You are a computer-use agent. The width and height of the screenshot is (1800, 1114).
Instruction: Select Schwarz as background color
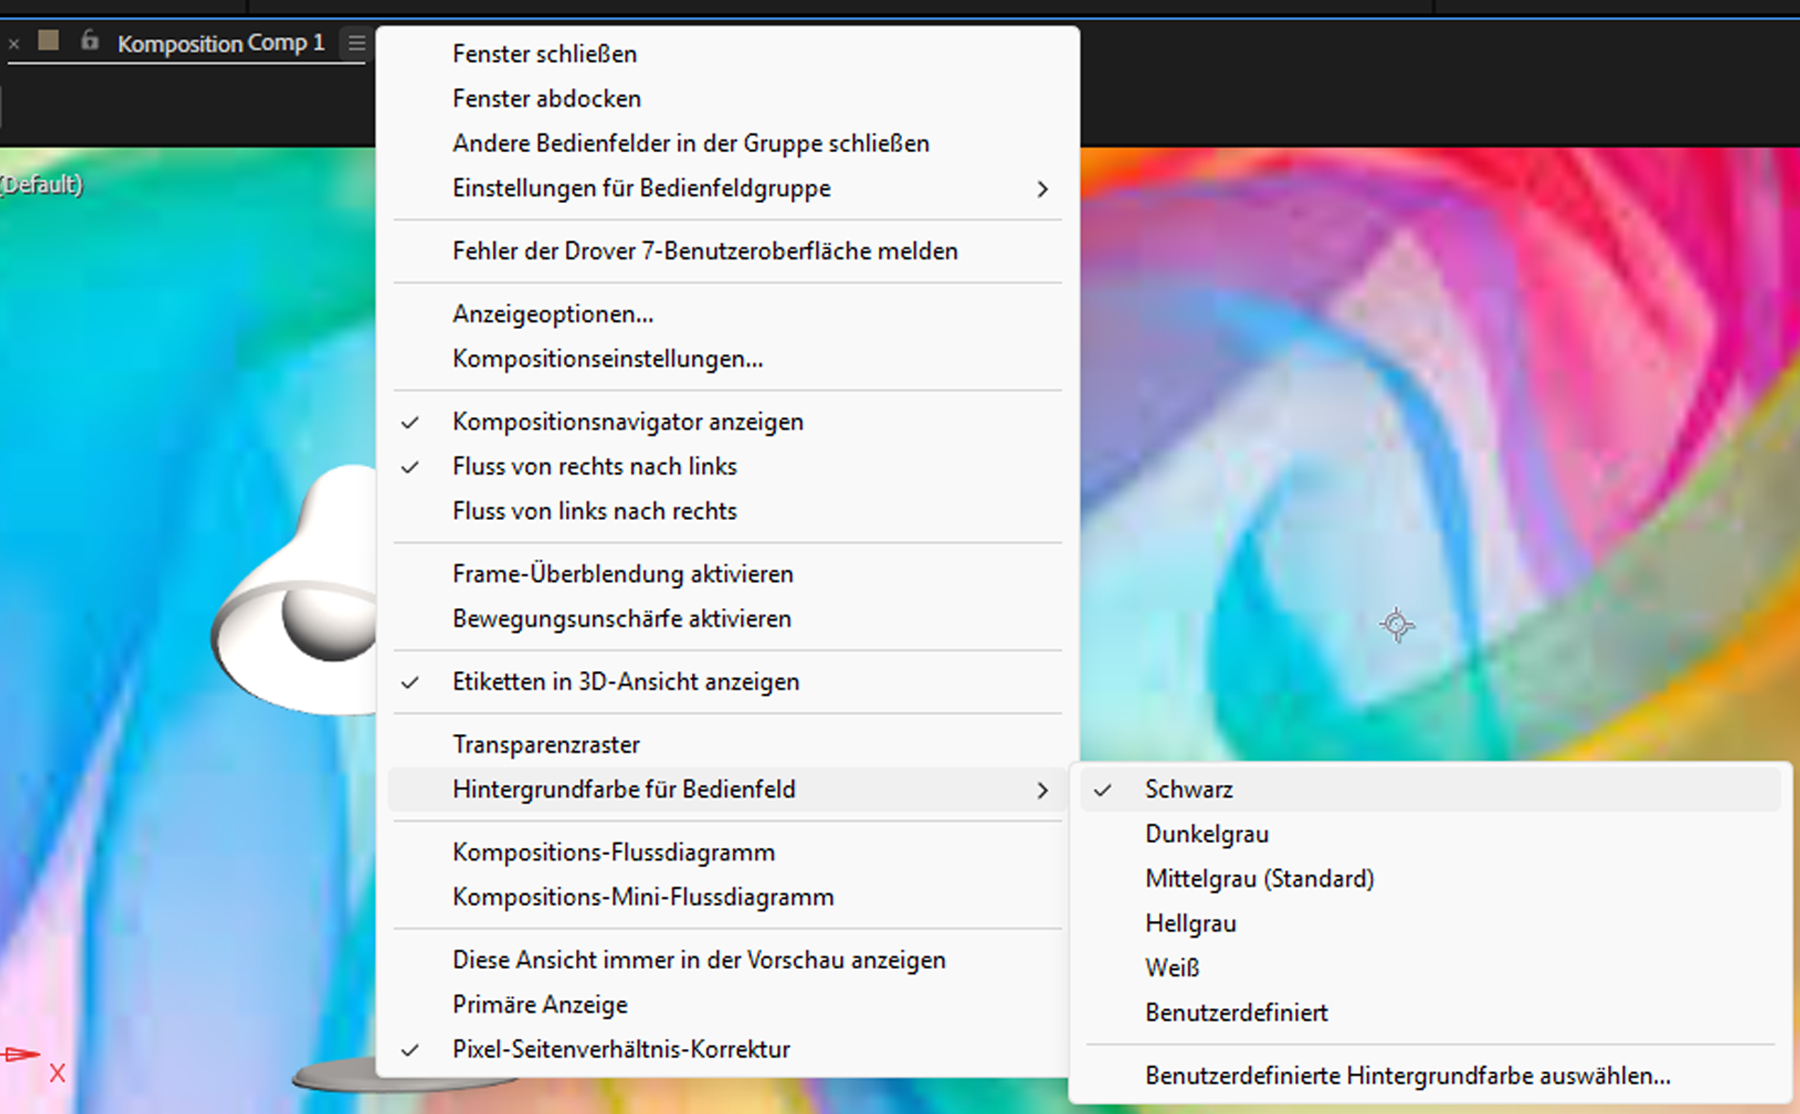click(x=1189, y=789)
